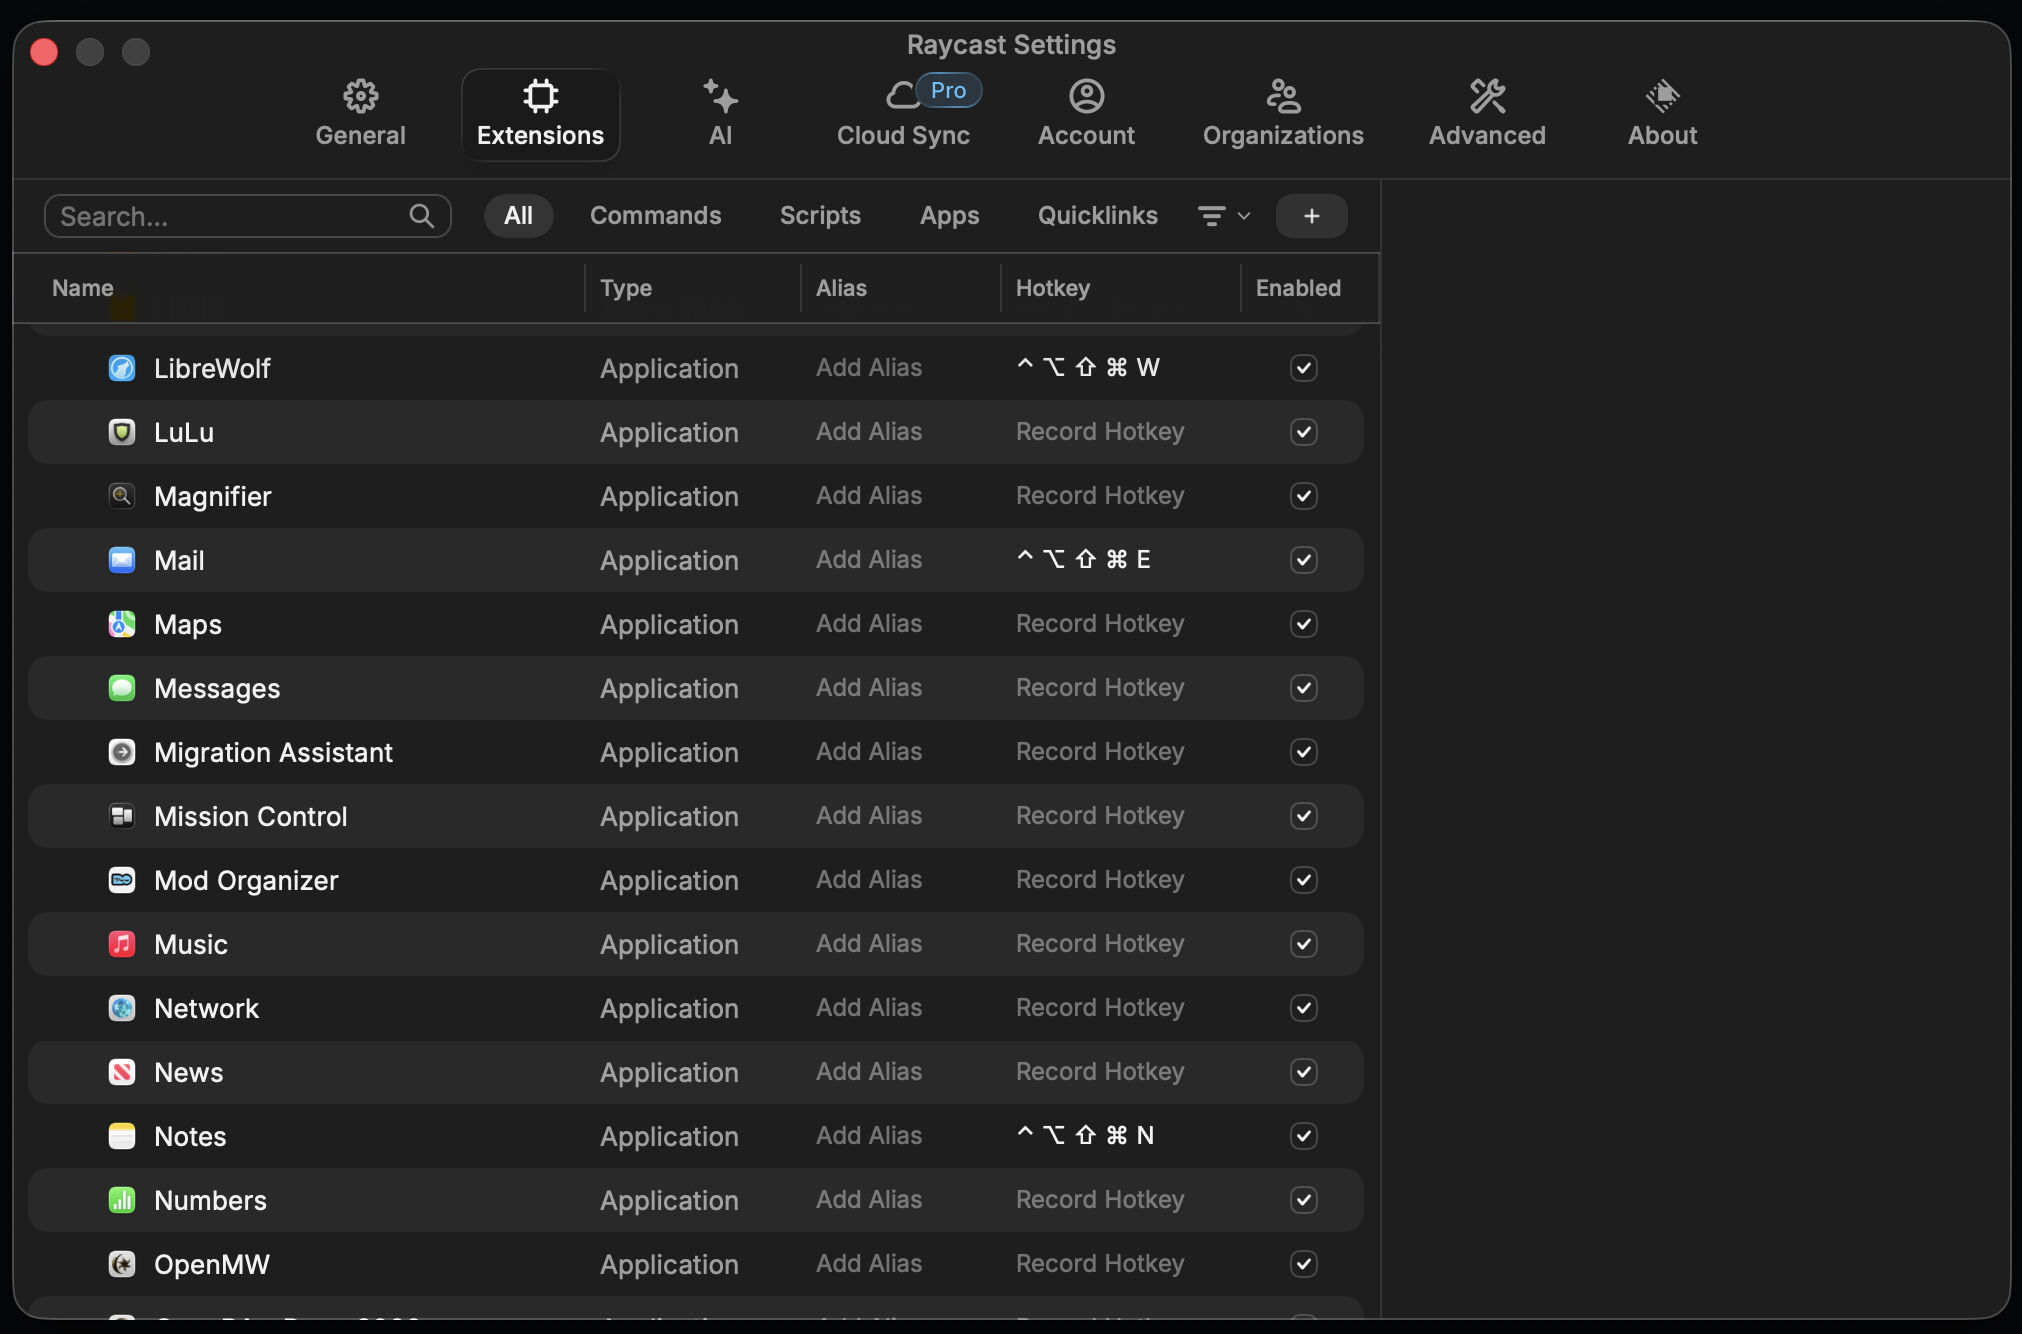Add Alias for Mission Control
The height and width of the screenshot is (1334, 2022).
click(x=869, y=816)
